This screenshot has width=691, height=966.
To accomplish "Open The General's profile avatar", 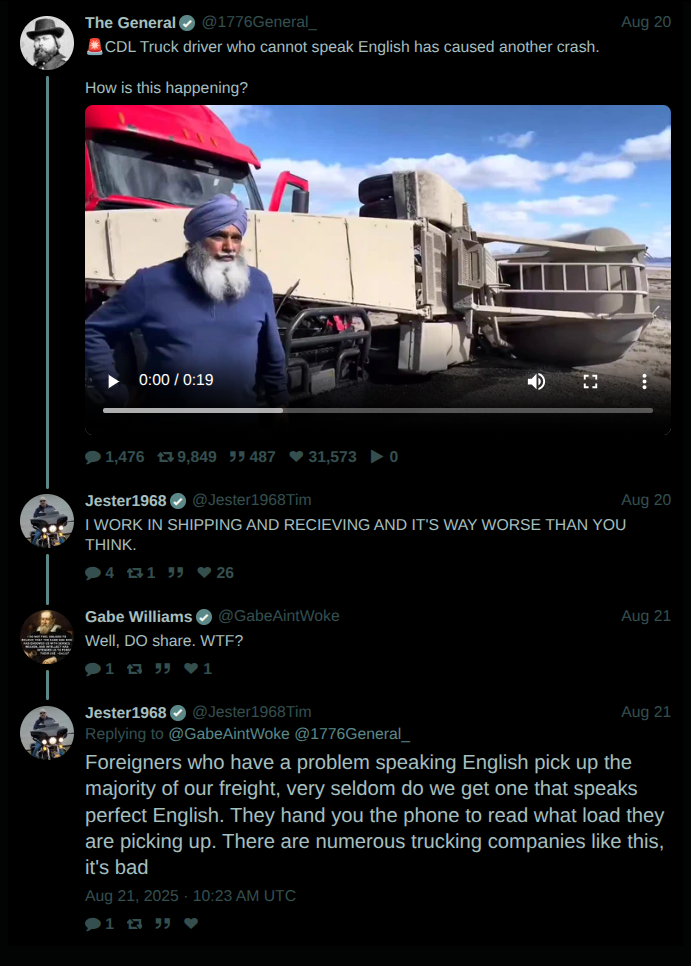I will pos(47,43).
